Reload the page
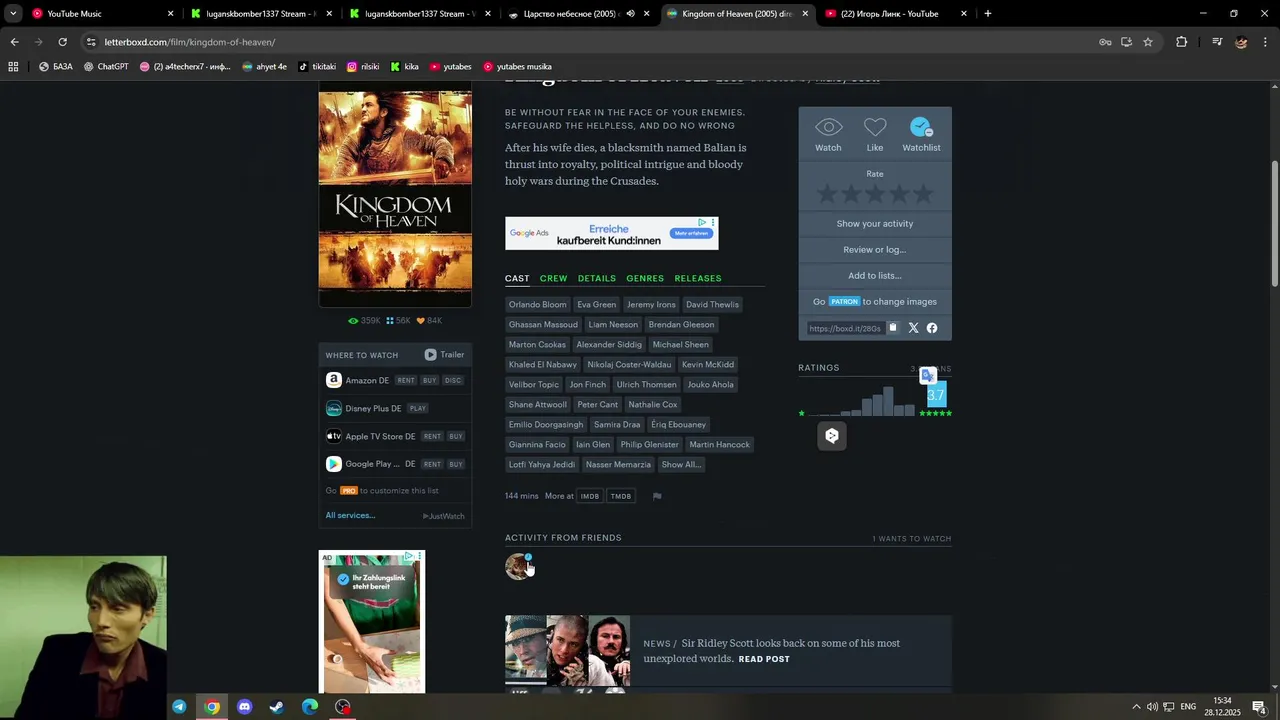The image size is (1280, 720). click(62, 42)
